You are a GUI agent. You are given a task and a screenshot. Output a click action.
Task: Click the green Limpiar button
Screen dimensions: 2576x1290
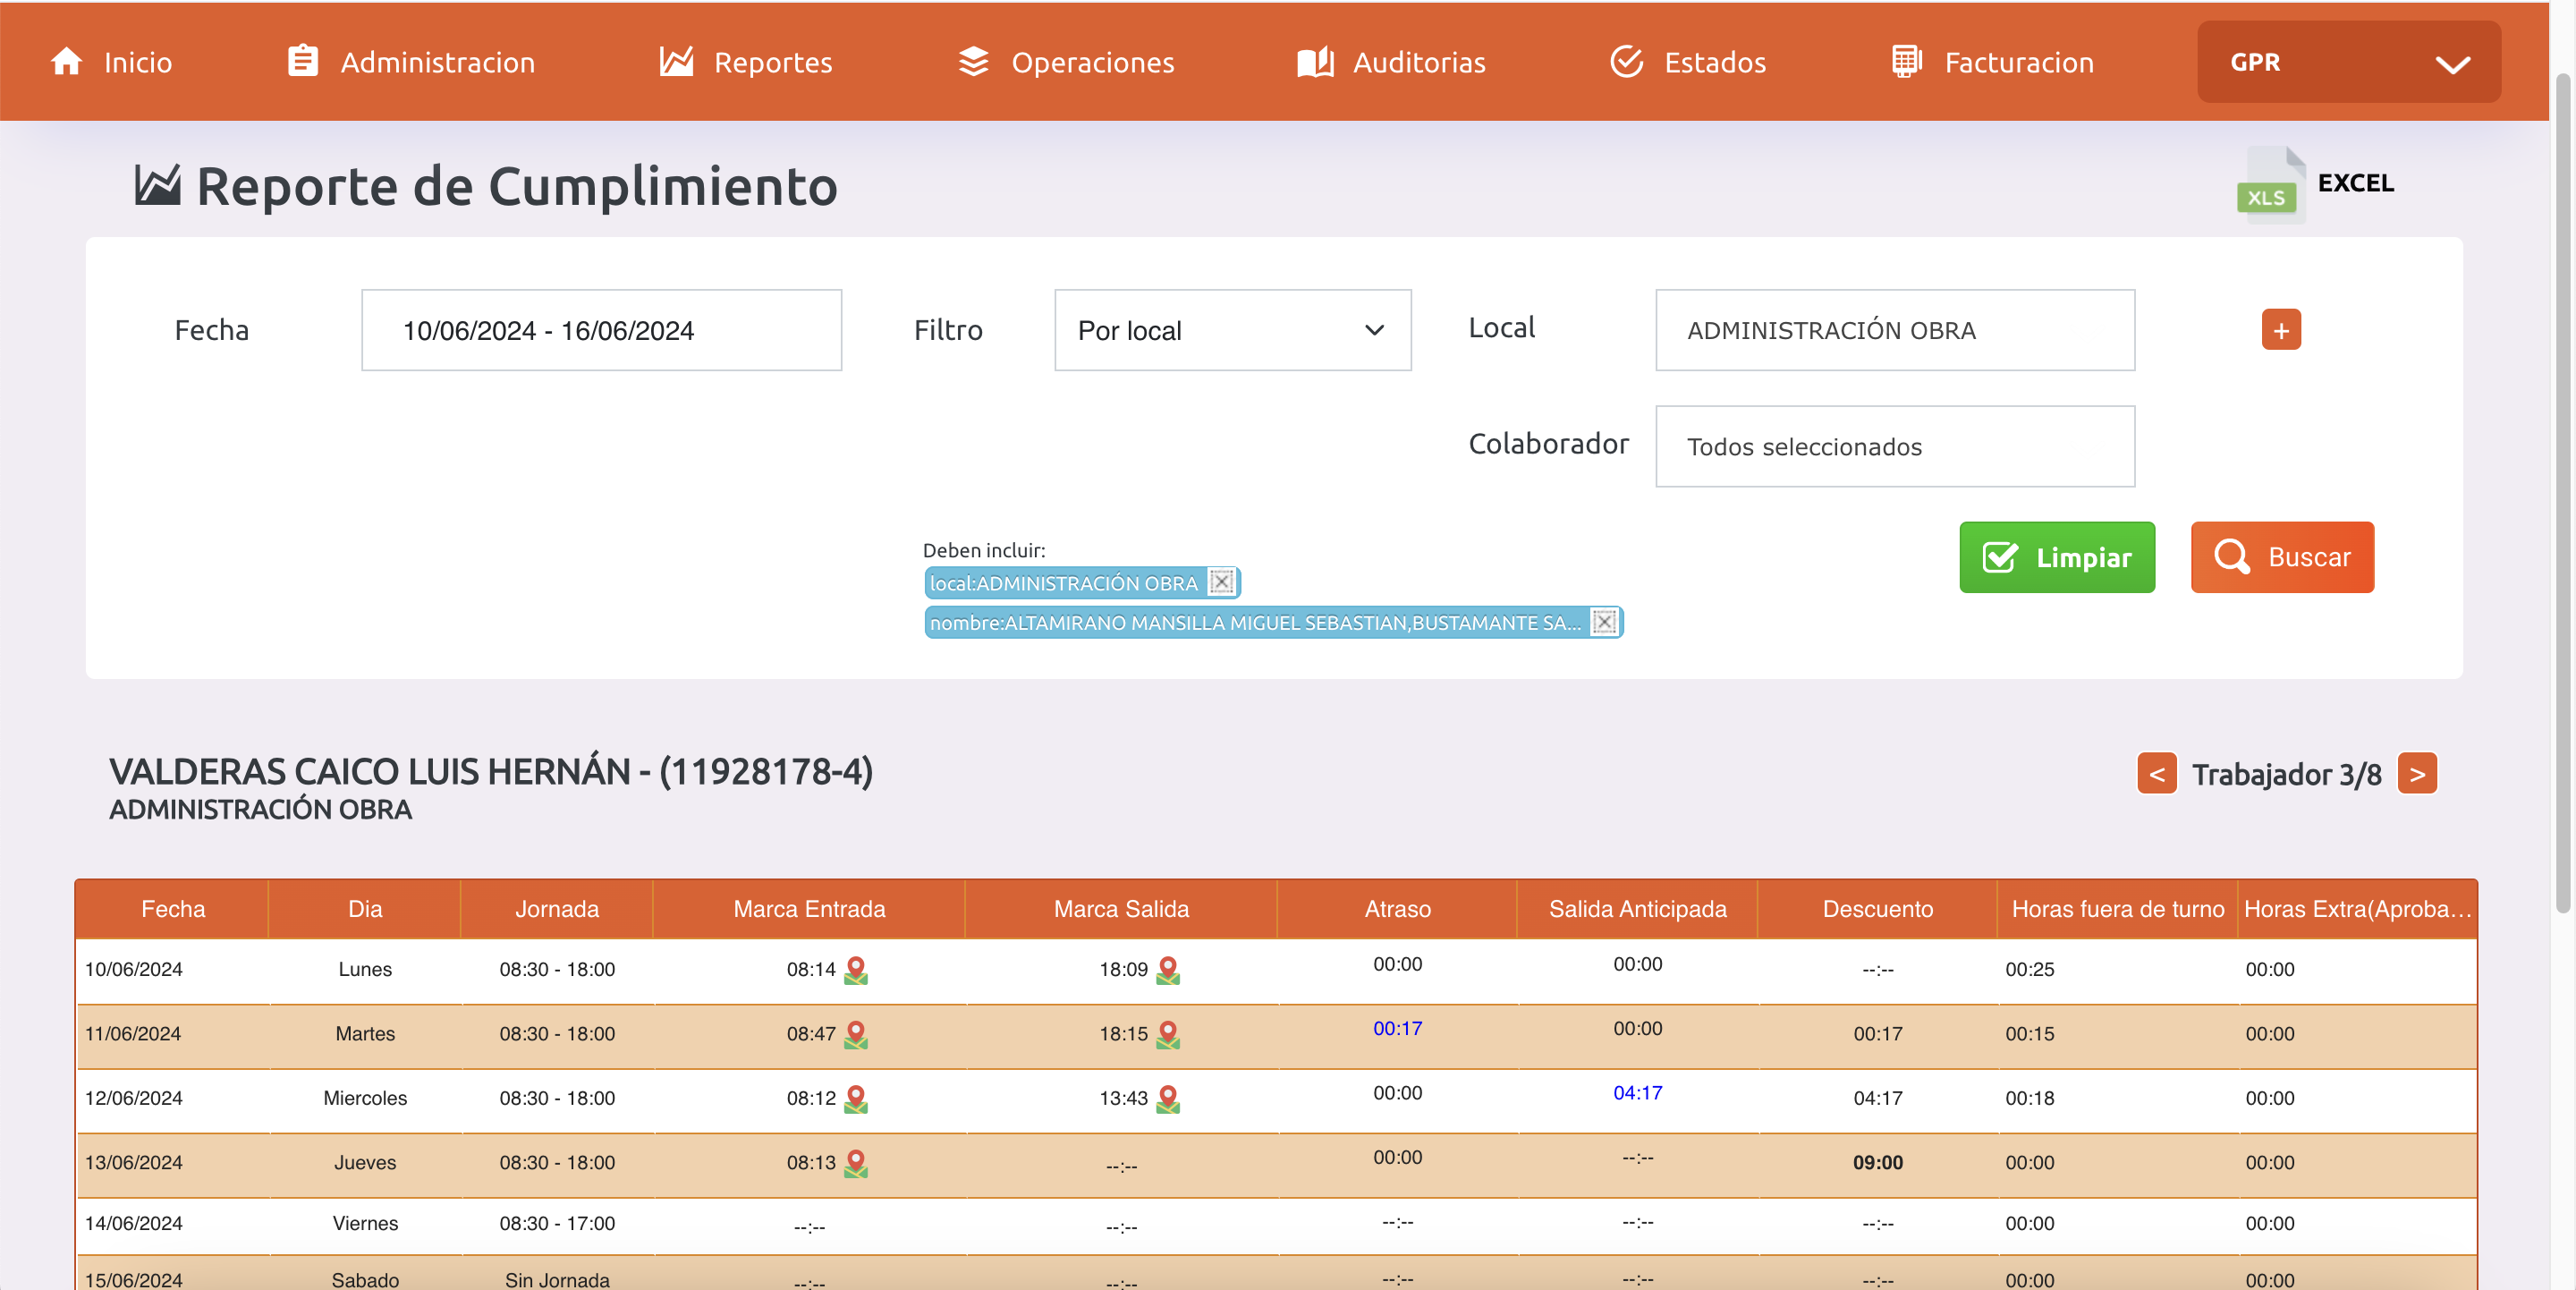click(2057, 557)
